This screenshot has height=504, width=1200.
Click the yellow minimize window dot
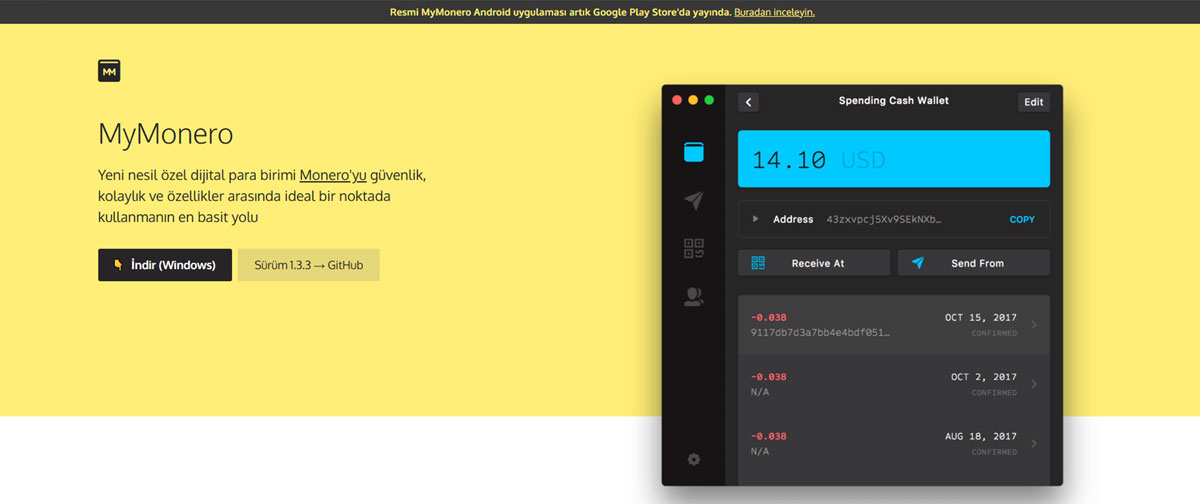point(693,100)
